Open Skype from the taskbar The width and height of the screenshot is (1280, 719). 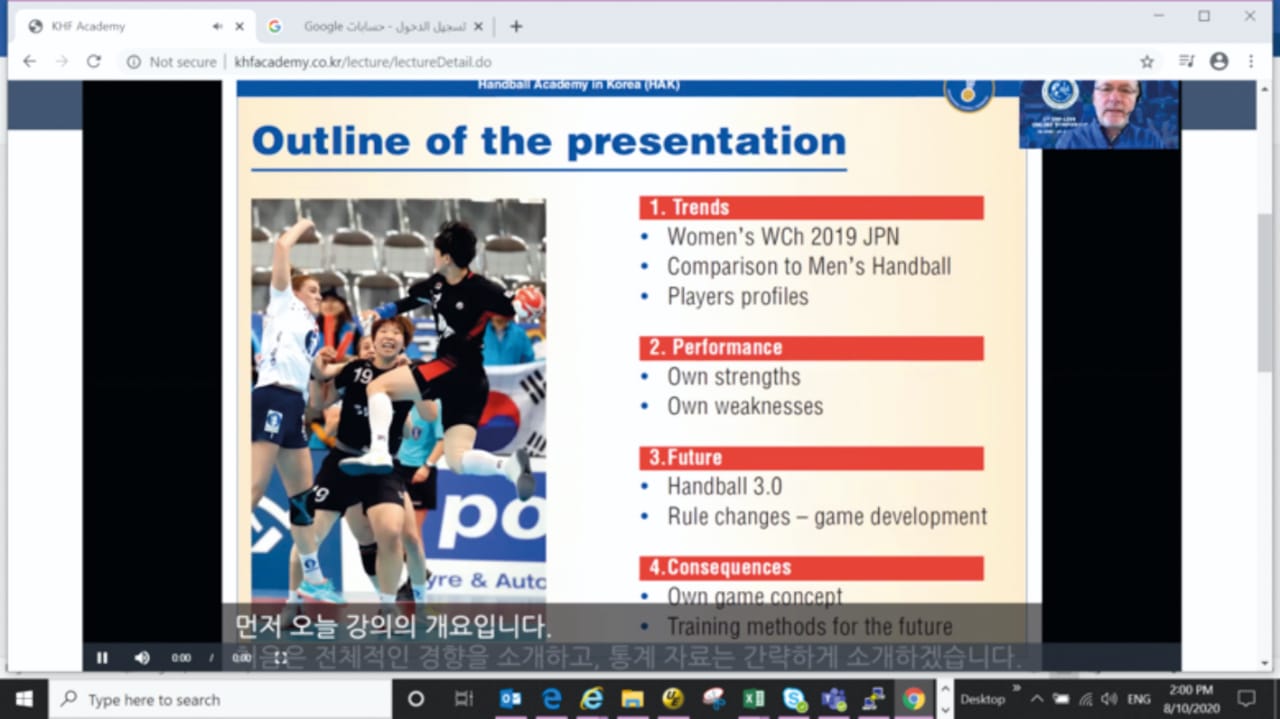(x=795, y=699)
